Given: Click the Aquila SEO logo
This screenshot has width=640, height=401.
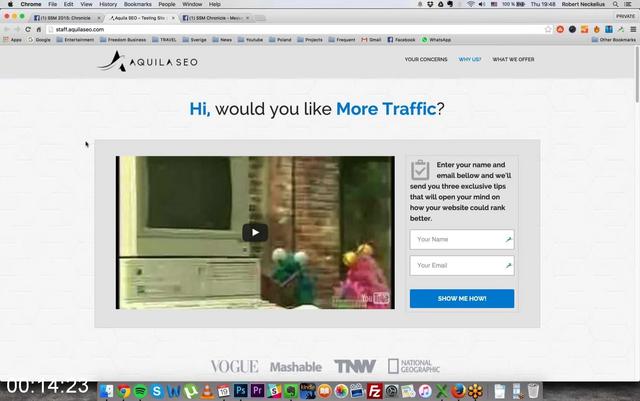Looking at the screenshot, I should [148, 61].
